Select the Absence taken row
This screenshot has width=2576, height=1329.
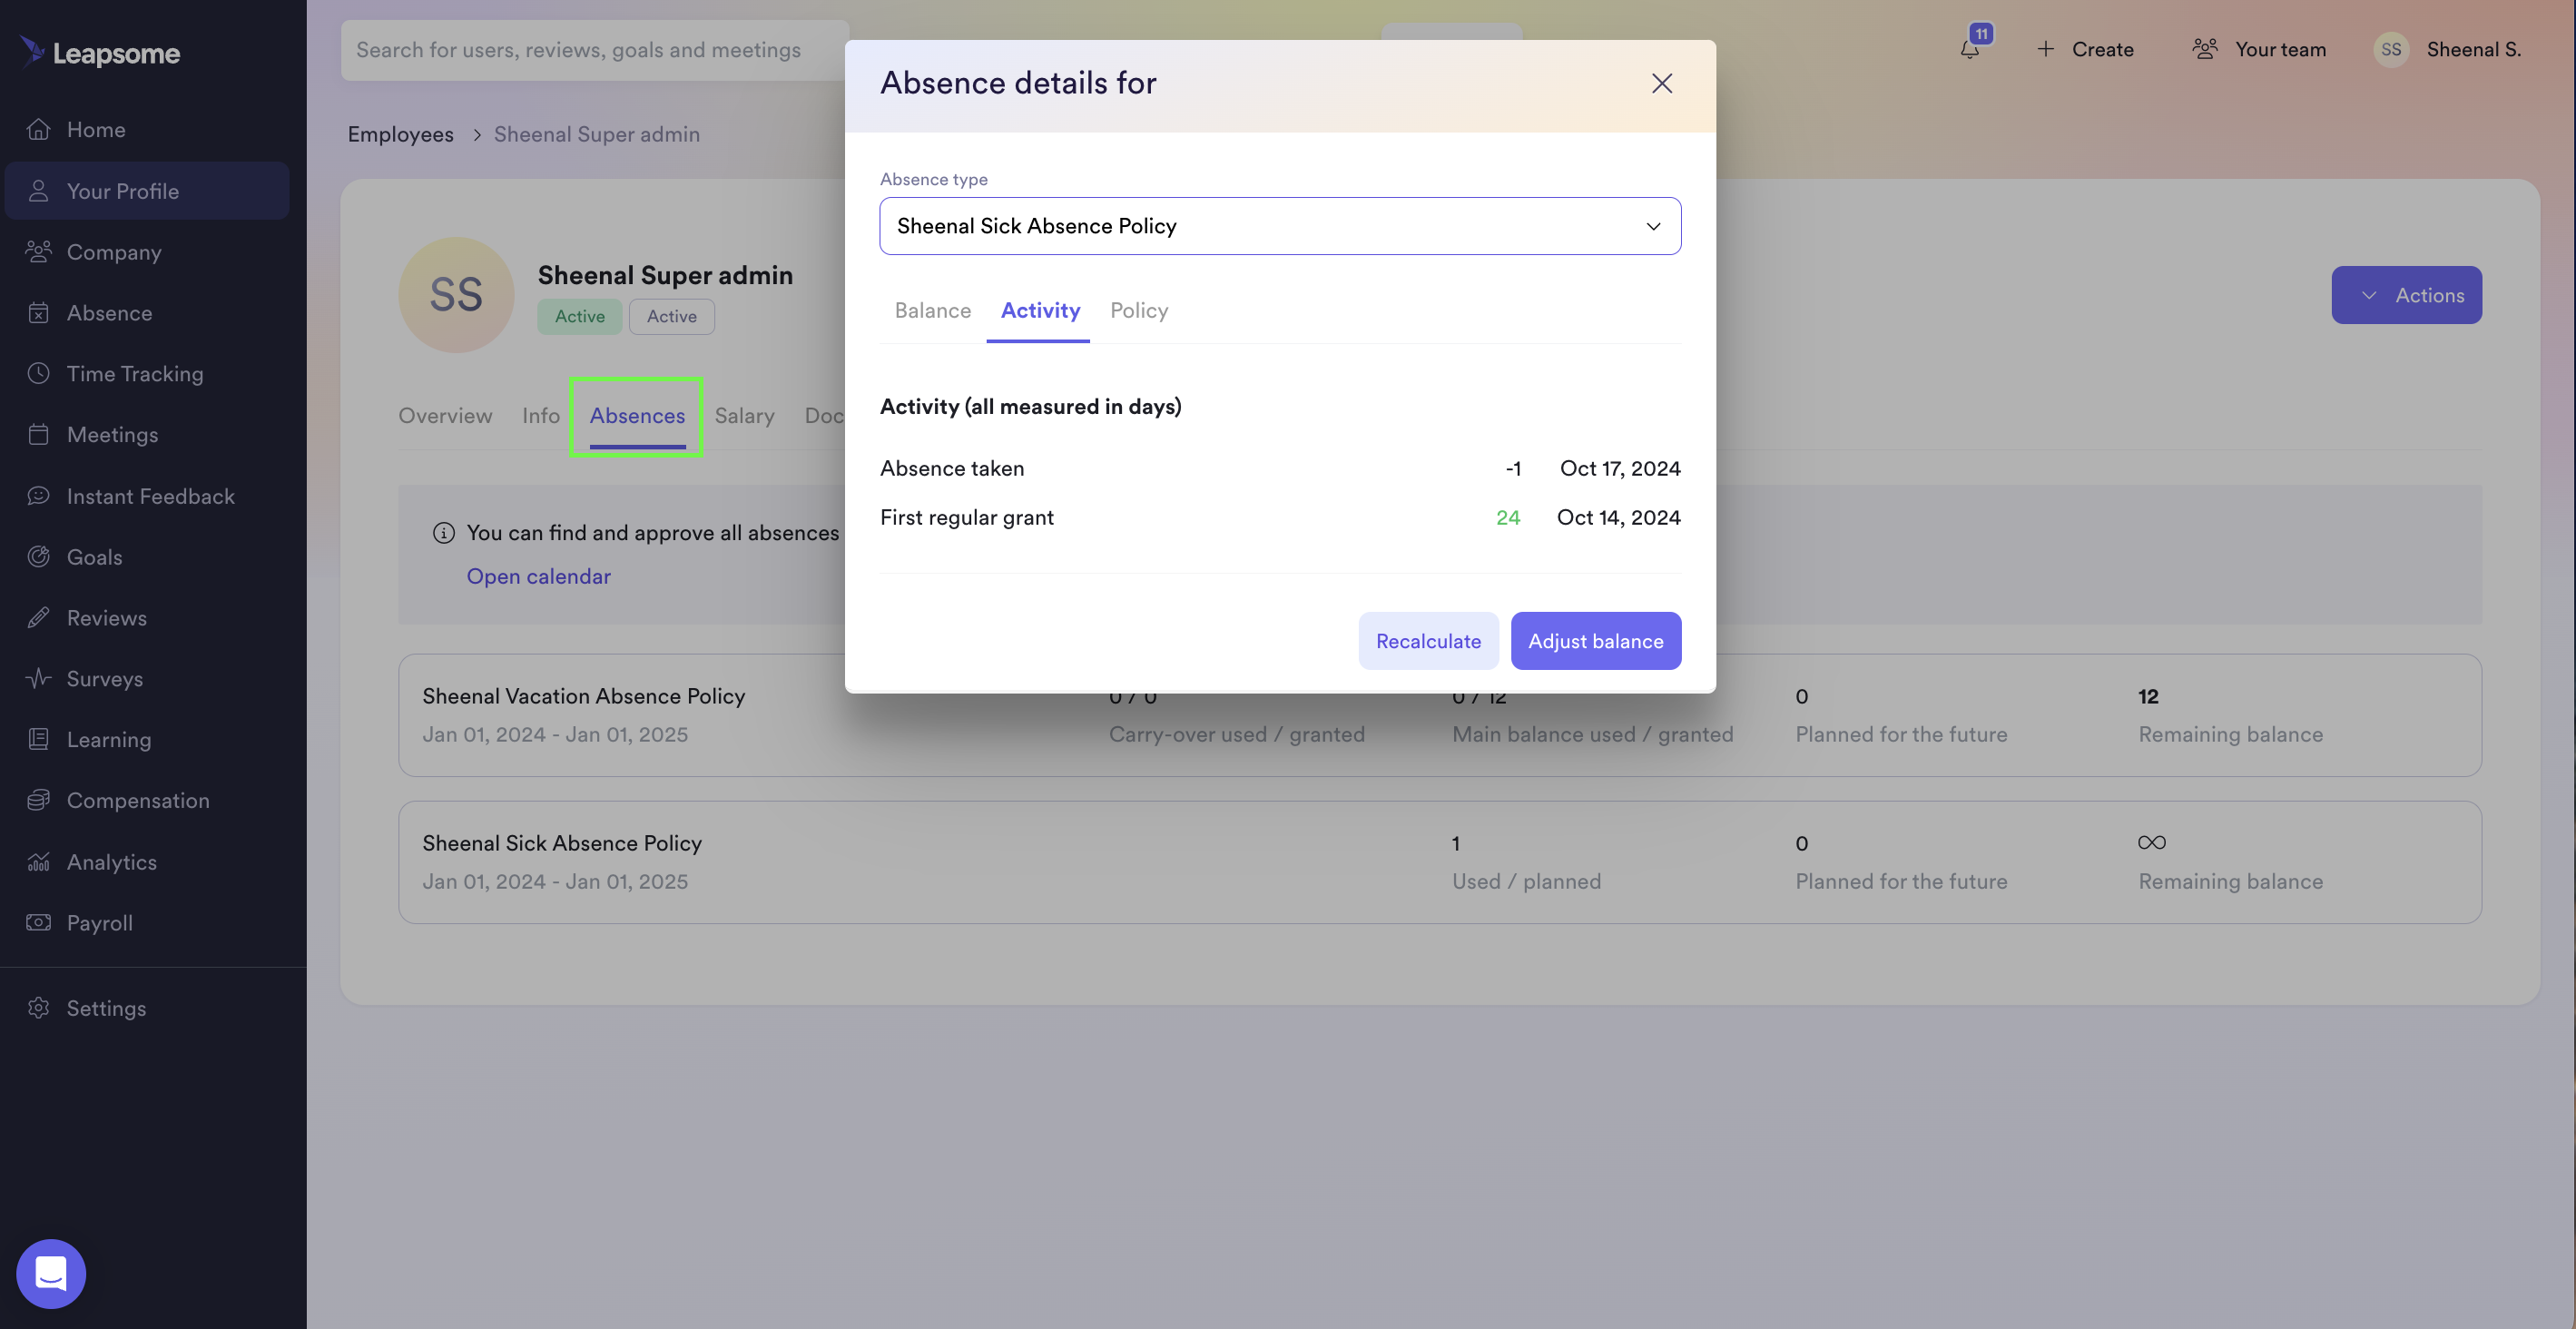(1280, 469)
